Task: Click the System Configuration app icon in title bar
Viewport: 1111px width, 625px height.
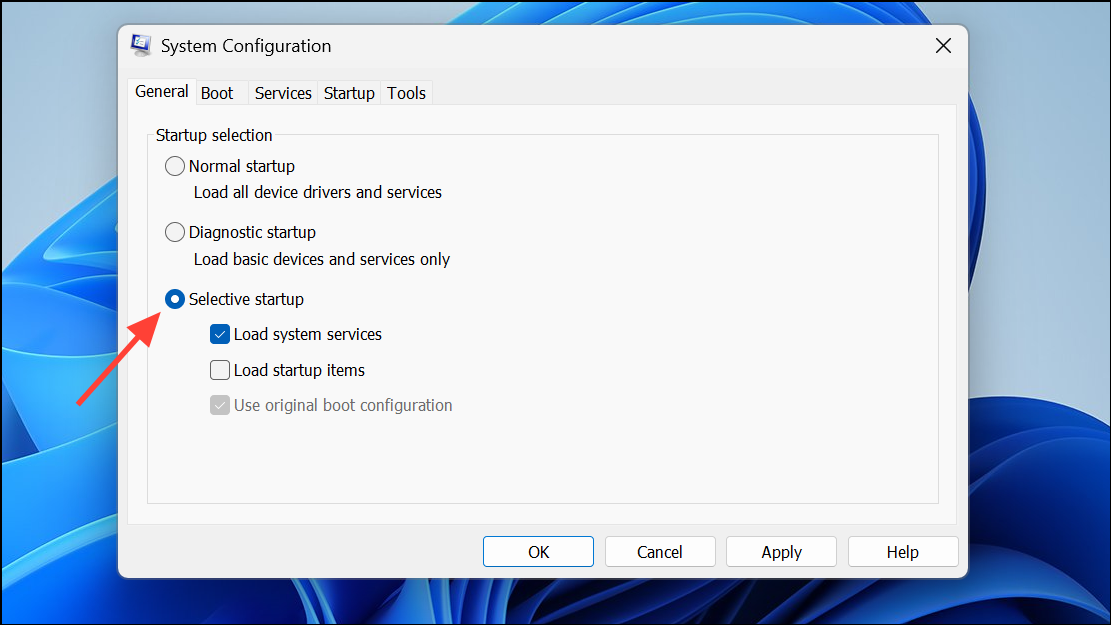Action: point(141,46)
